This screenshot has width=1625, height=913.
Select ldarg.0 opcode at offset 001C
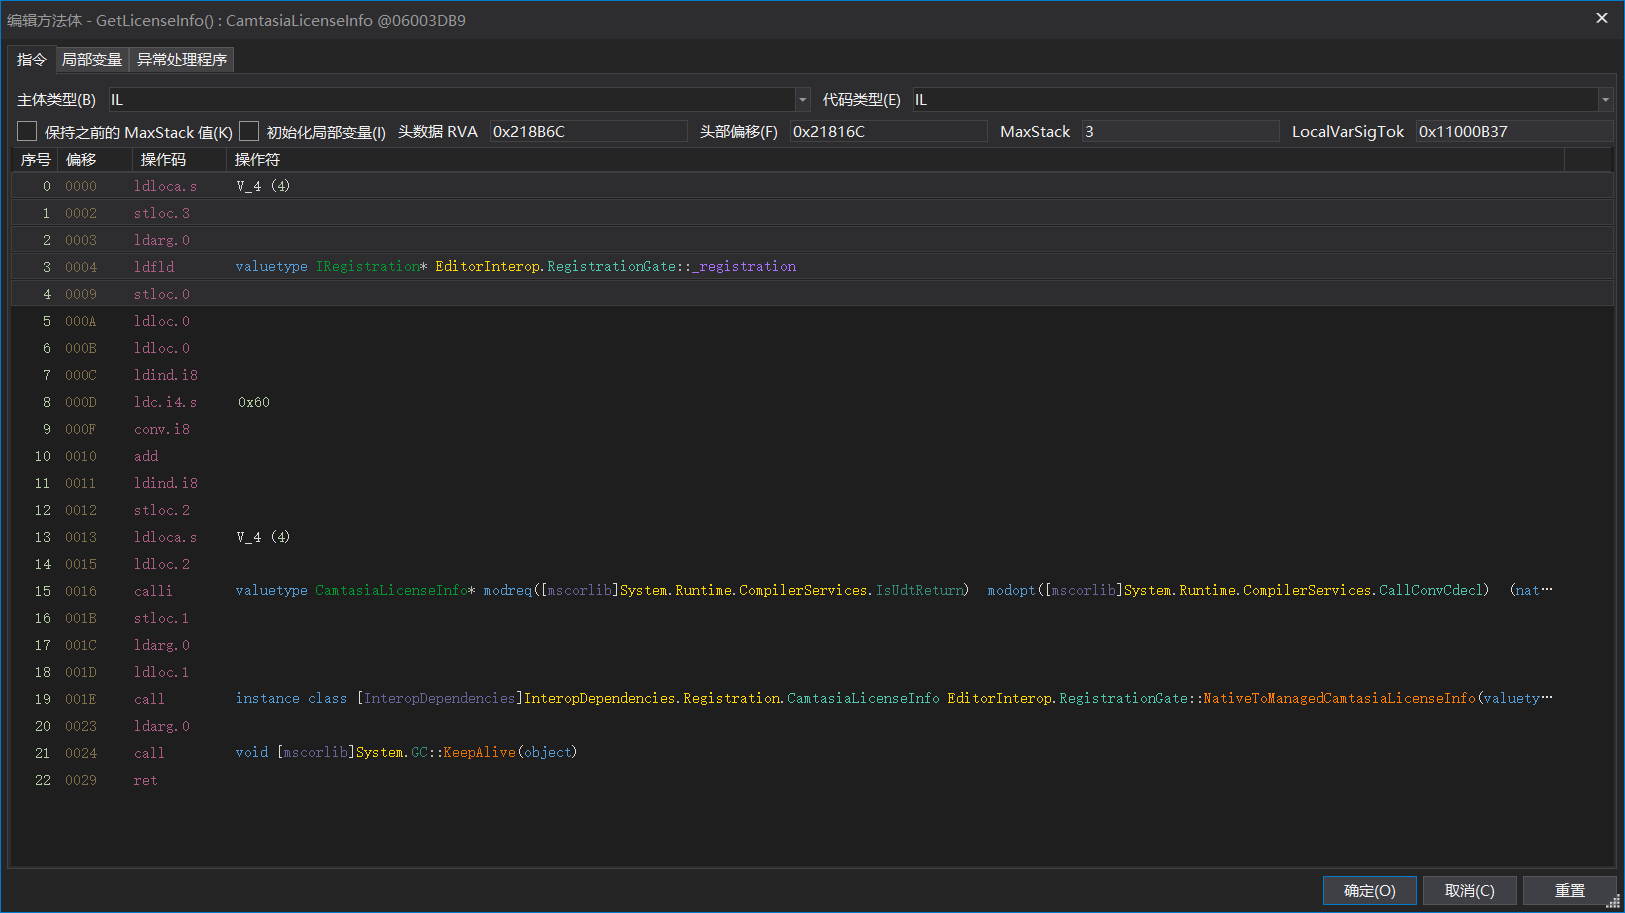(x=162, y=645)
